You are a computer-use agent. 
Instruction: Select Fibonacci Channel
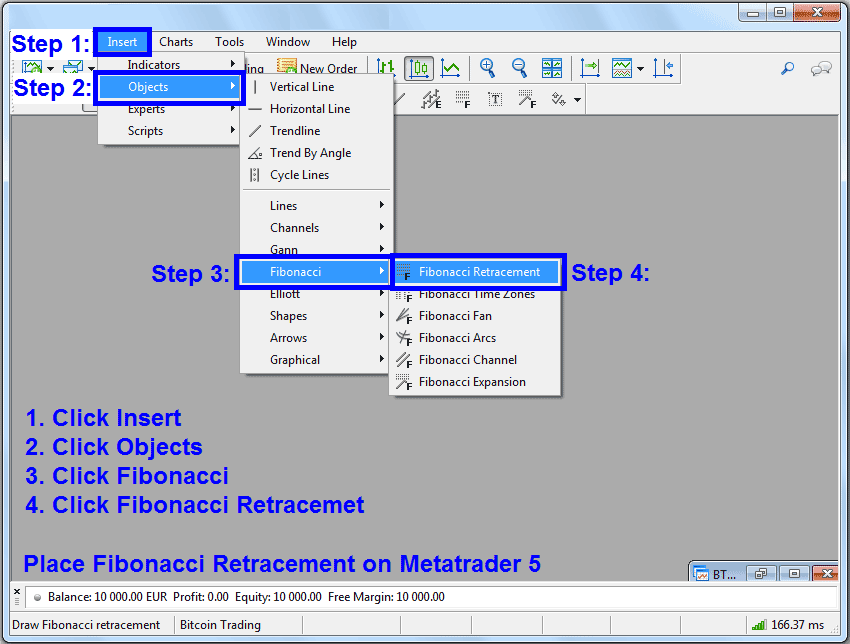(475, 360)
